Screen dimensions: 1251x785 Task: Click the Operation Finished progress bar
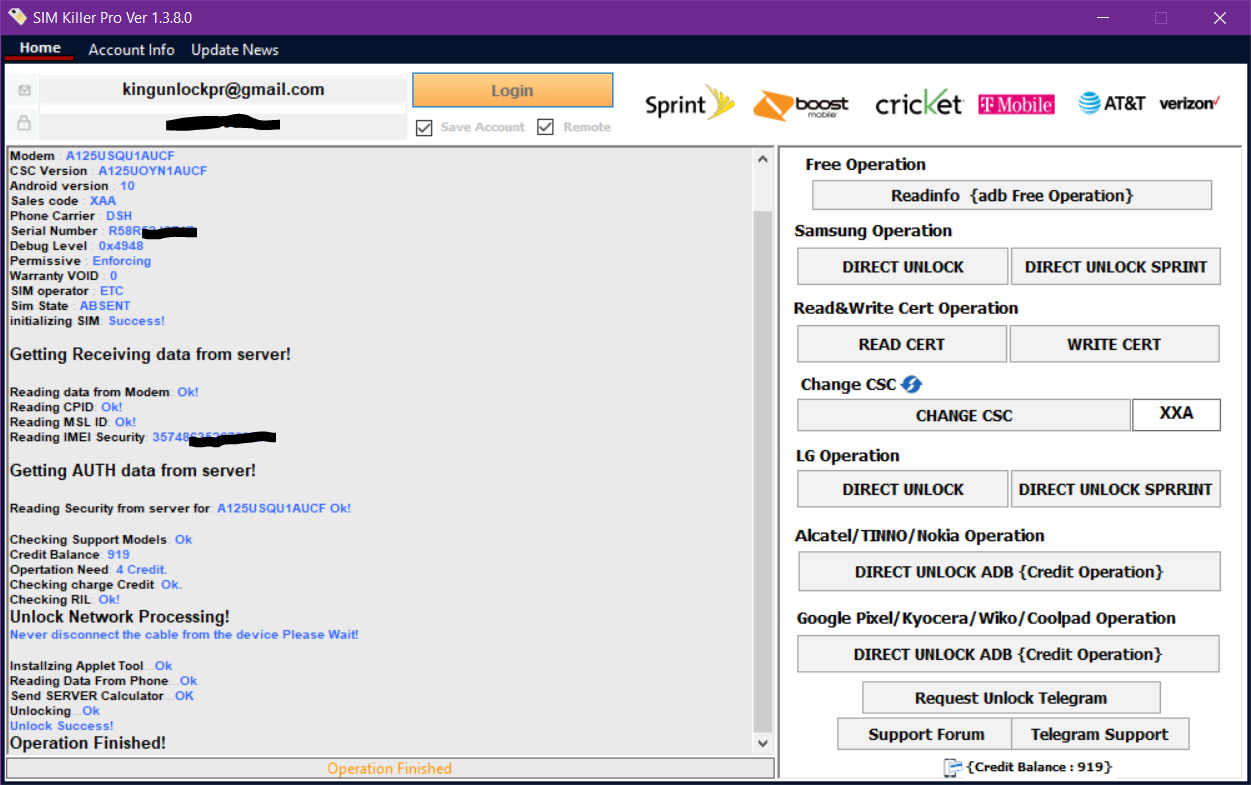click(x=390, y=768)
